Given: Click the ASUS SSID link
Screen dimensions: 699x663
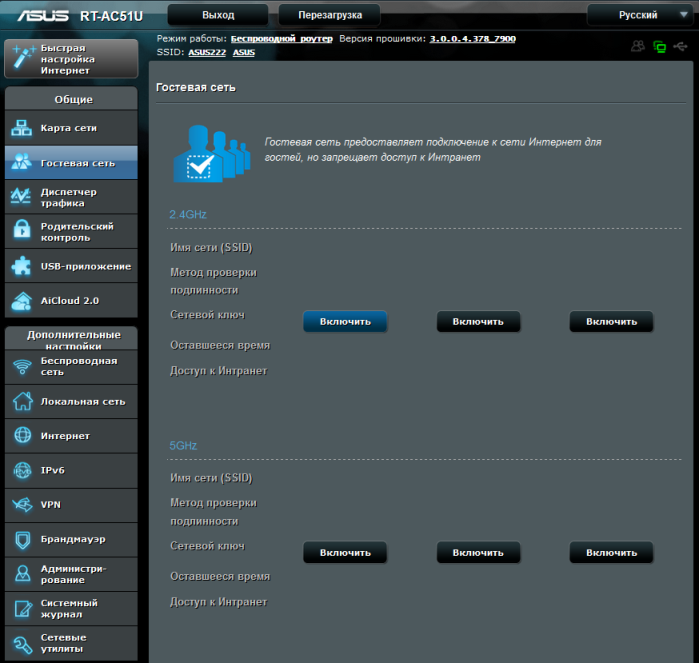Looking at the screenshot, I should (244, 52).
